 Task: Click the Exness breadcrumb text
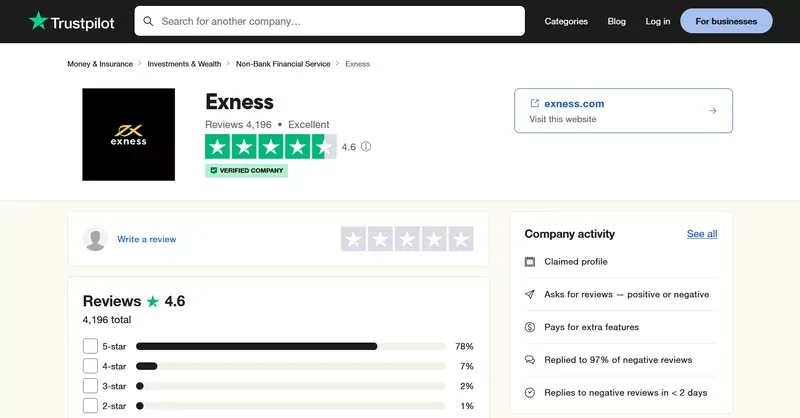(357, 64)
